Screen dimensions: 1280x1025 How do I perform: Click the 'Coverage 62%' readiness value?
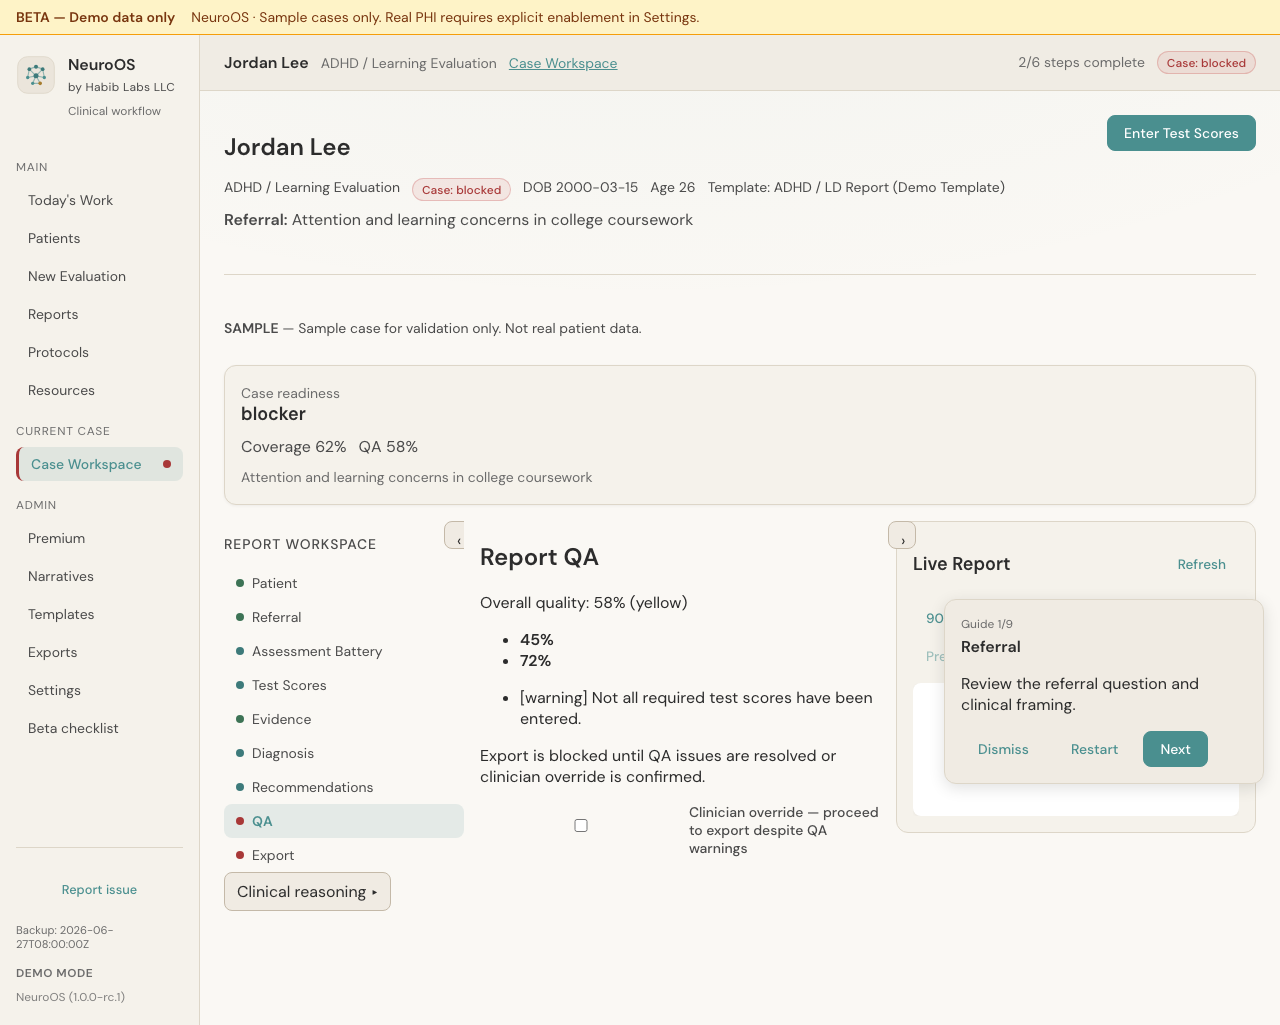pyautogui.click(x=293, y=447)
